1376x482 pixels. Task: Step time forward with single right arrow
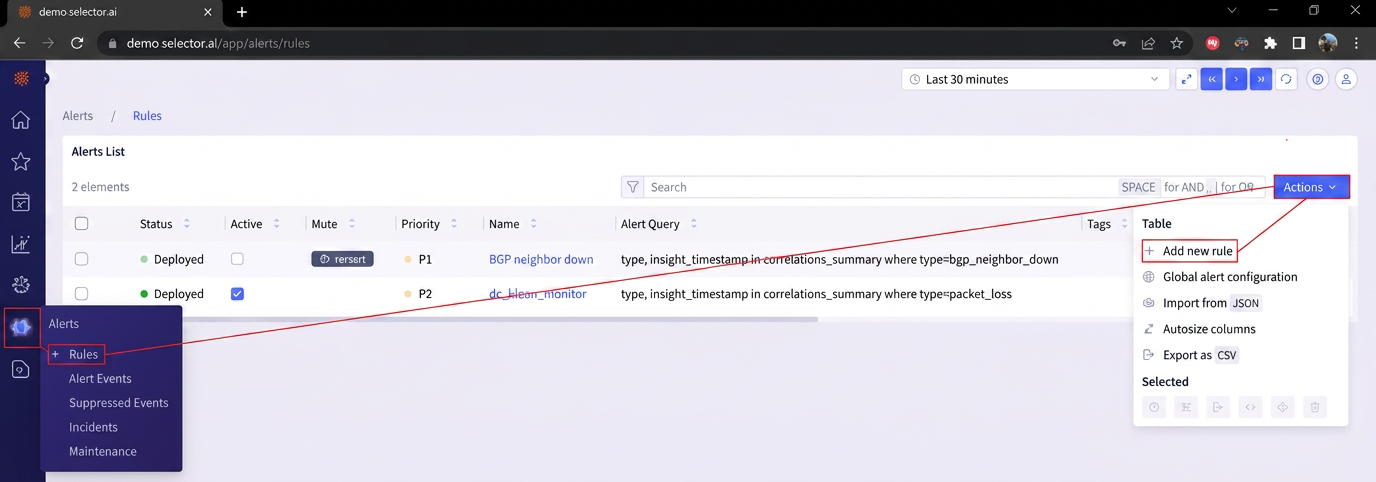click(1236, 79)
